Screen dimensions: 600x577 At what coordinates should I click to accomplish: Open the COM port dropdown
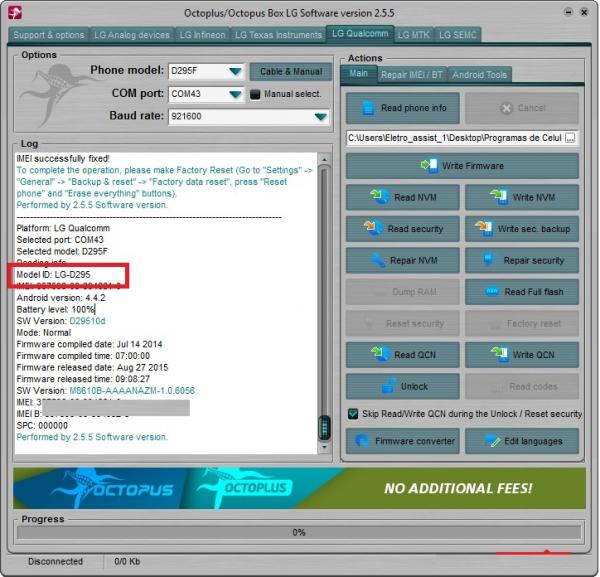point(234,94)
